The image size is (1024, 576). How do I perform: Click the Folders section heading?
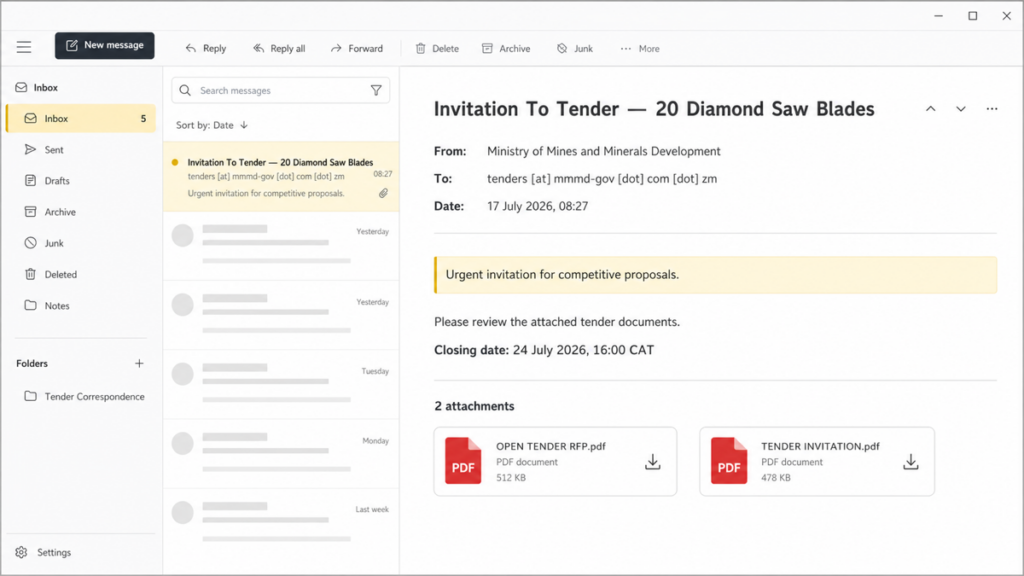point(32,364)
